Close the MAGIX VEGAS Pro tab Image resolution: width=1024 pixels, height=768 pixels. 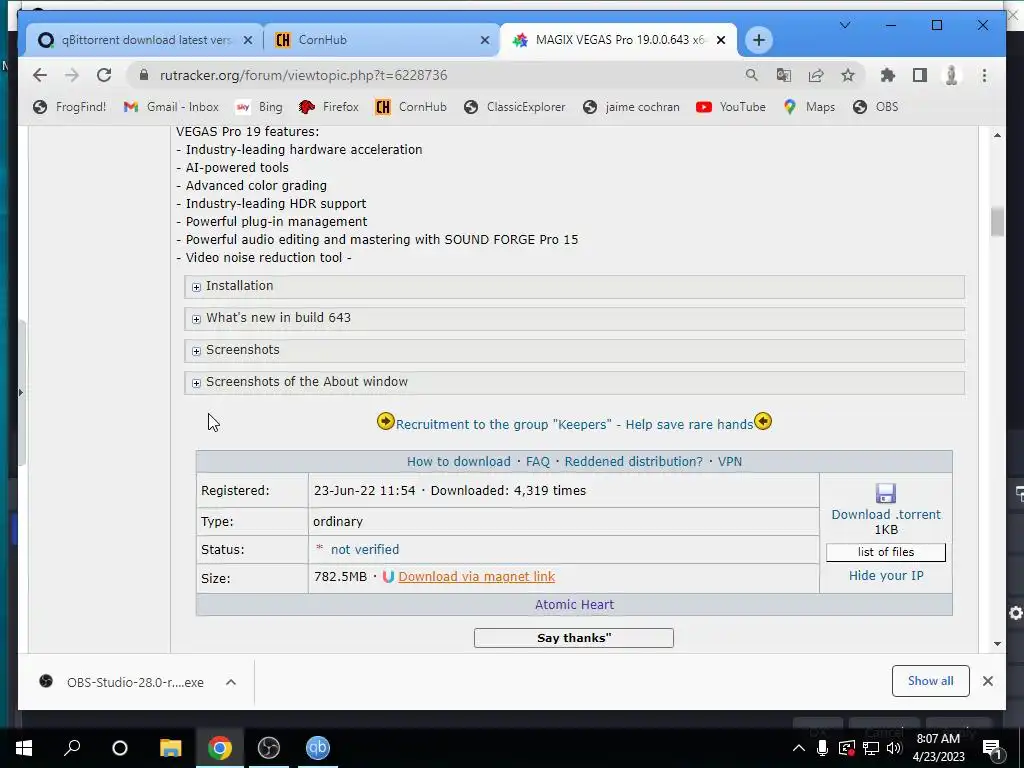[x=721, y=40]
